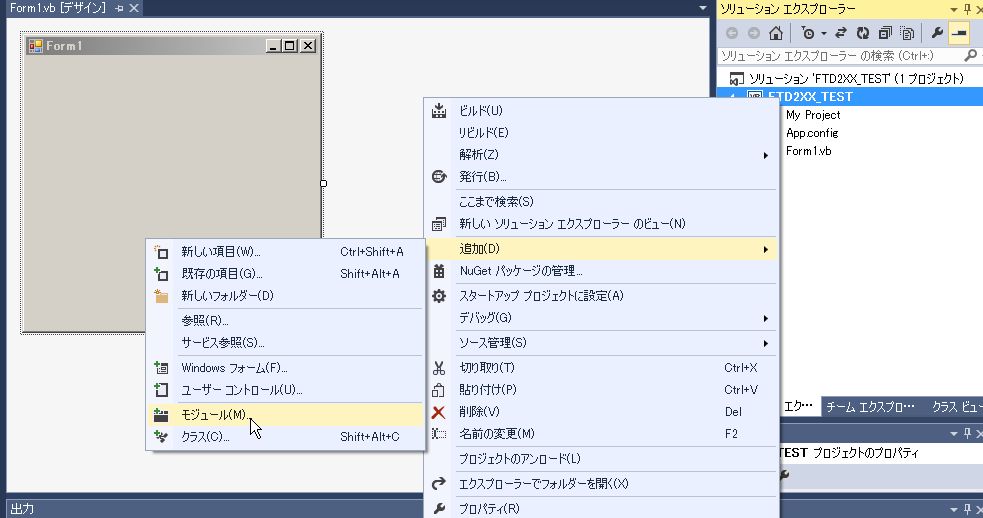Expand the ソース管理(S) submenu arrow
983x518 pixels.
click(x=765, y=344)
